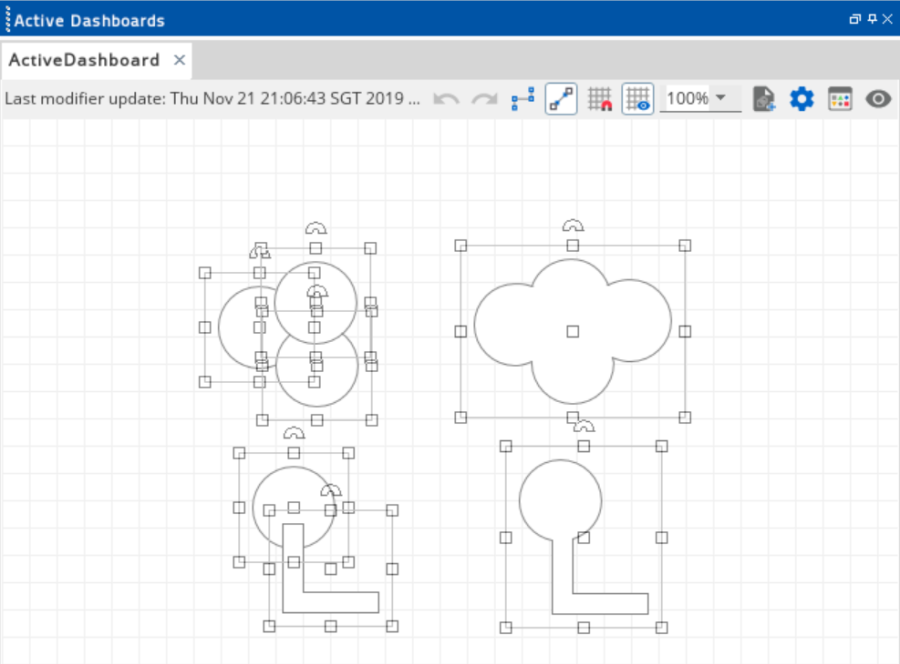The width and height of the screenshot is (900, 664).
Task: Pin the Active Dashboards panel
Action: pos(872,19)
